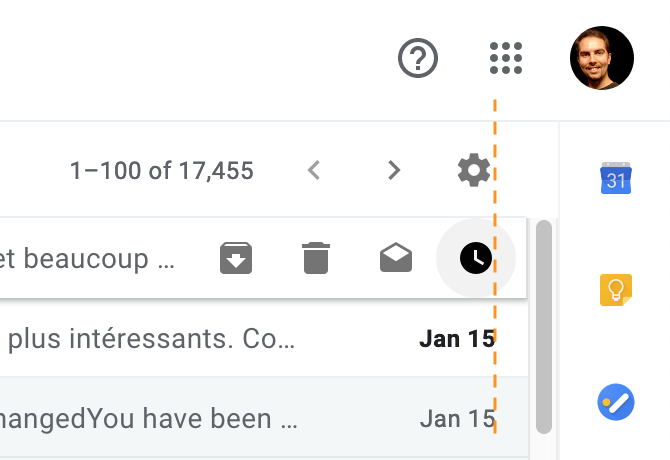Image resolution: width=670 pixels, height=460 pixels.
Task: Open the email with "You have been" snippet
Action: coord(150,418)
